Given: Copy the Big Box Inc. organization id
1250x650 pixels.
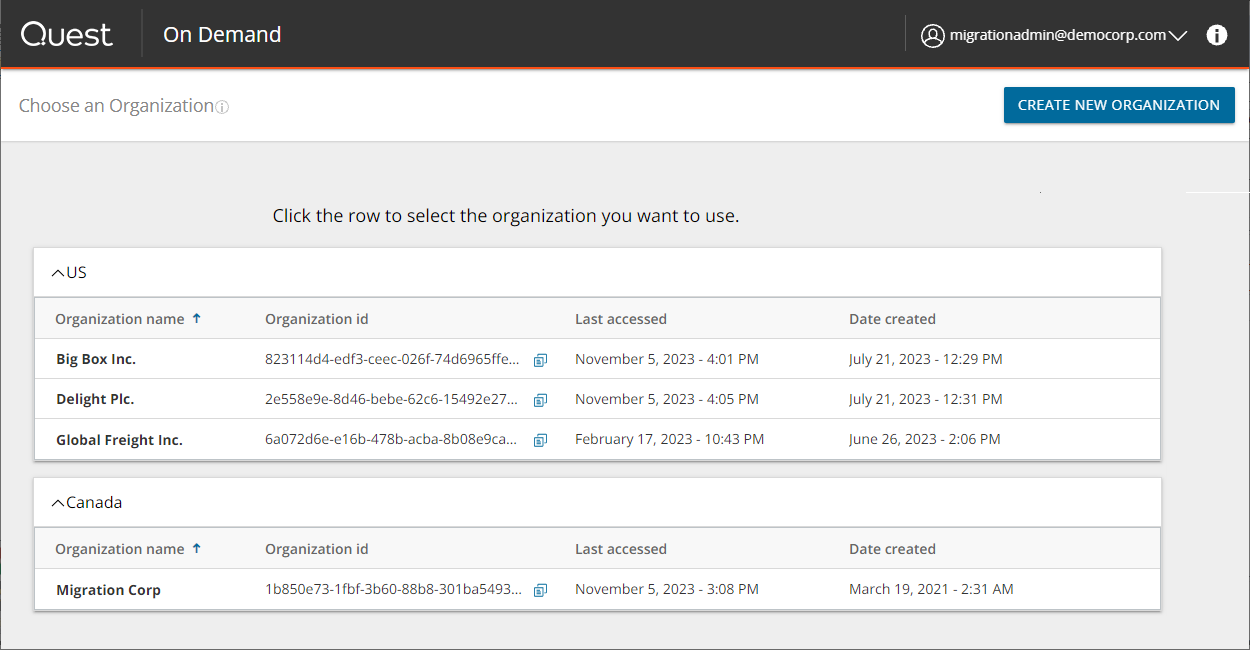Looking at the screenshot, I should (x=540, y=360).
